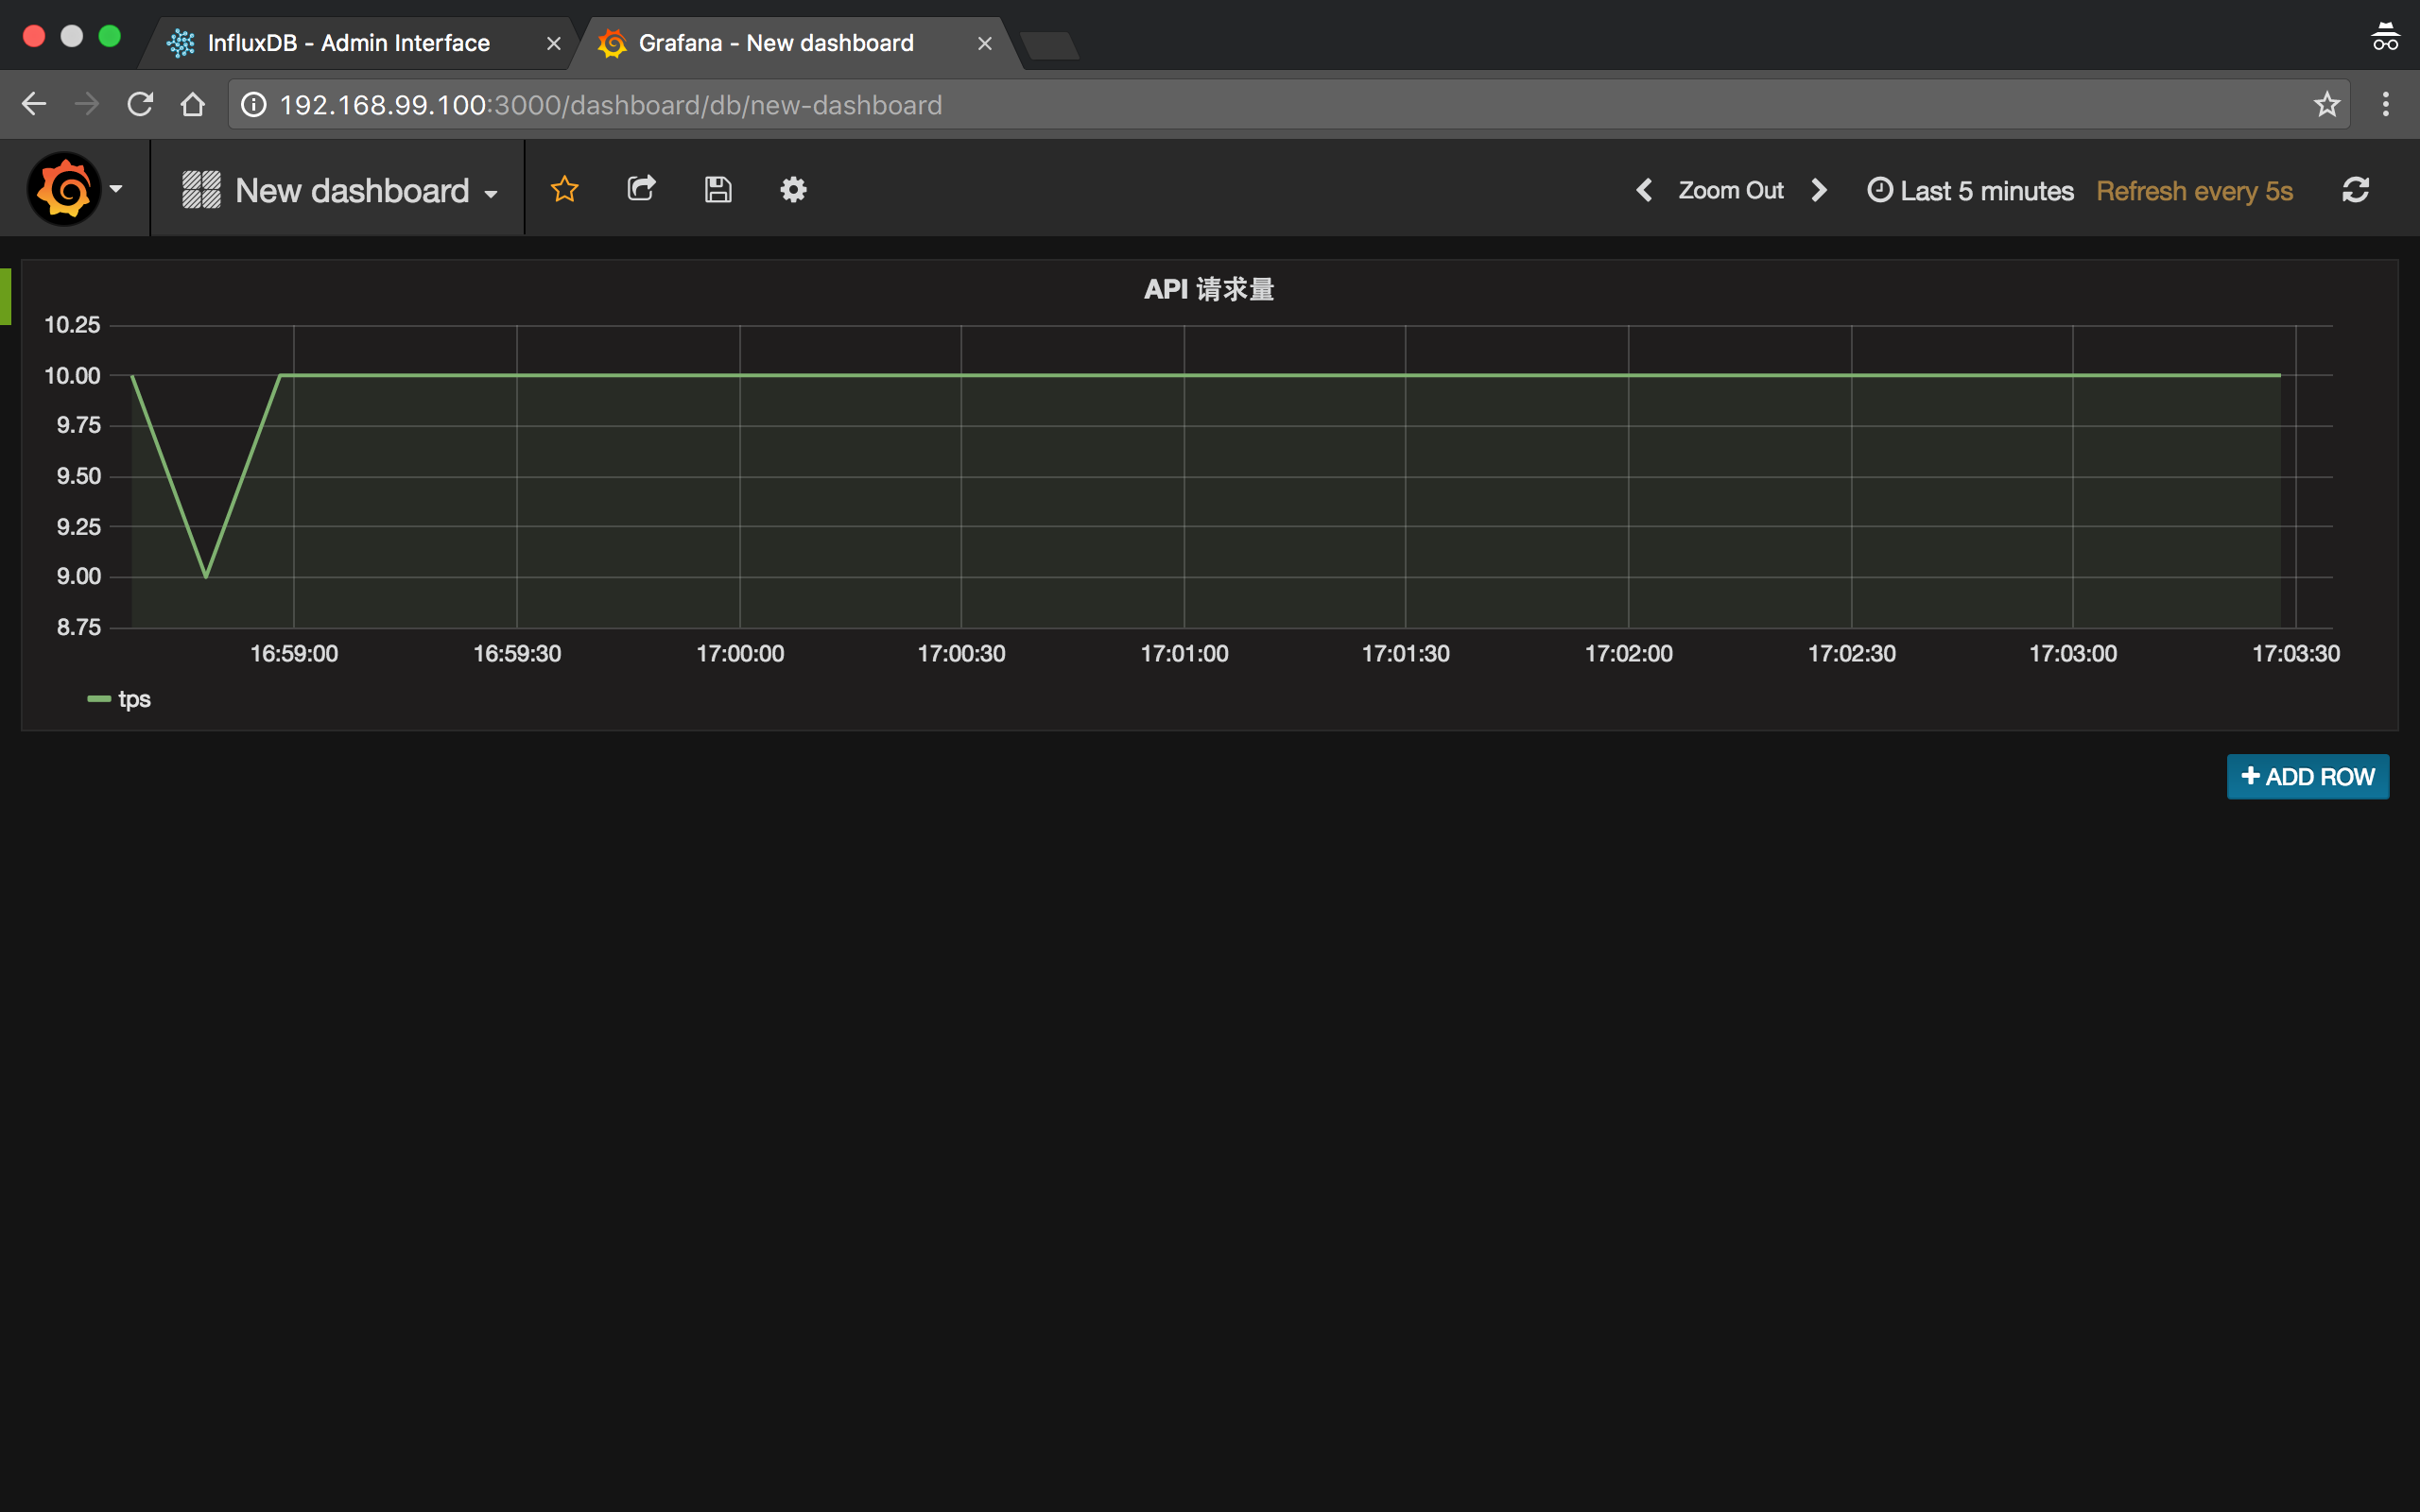The image size is (2420, 1512).
Task: Star this dashboard as favorite
Action: [565, 189]
